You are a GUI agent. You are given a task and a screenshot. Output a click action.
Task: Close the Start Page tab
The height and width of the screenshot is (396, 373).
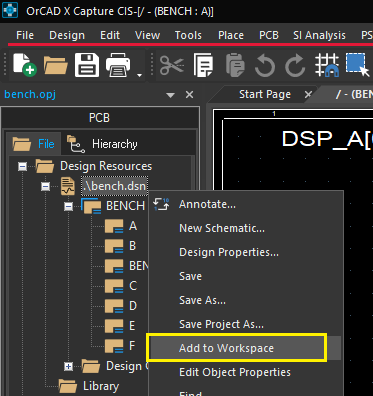pyautogui.click(x=308, y=94)
